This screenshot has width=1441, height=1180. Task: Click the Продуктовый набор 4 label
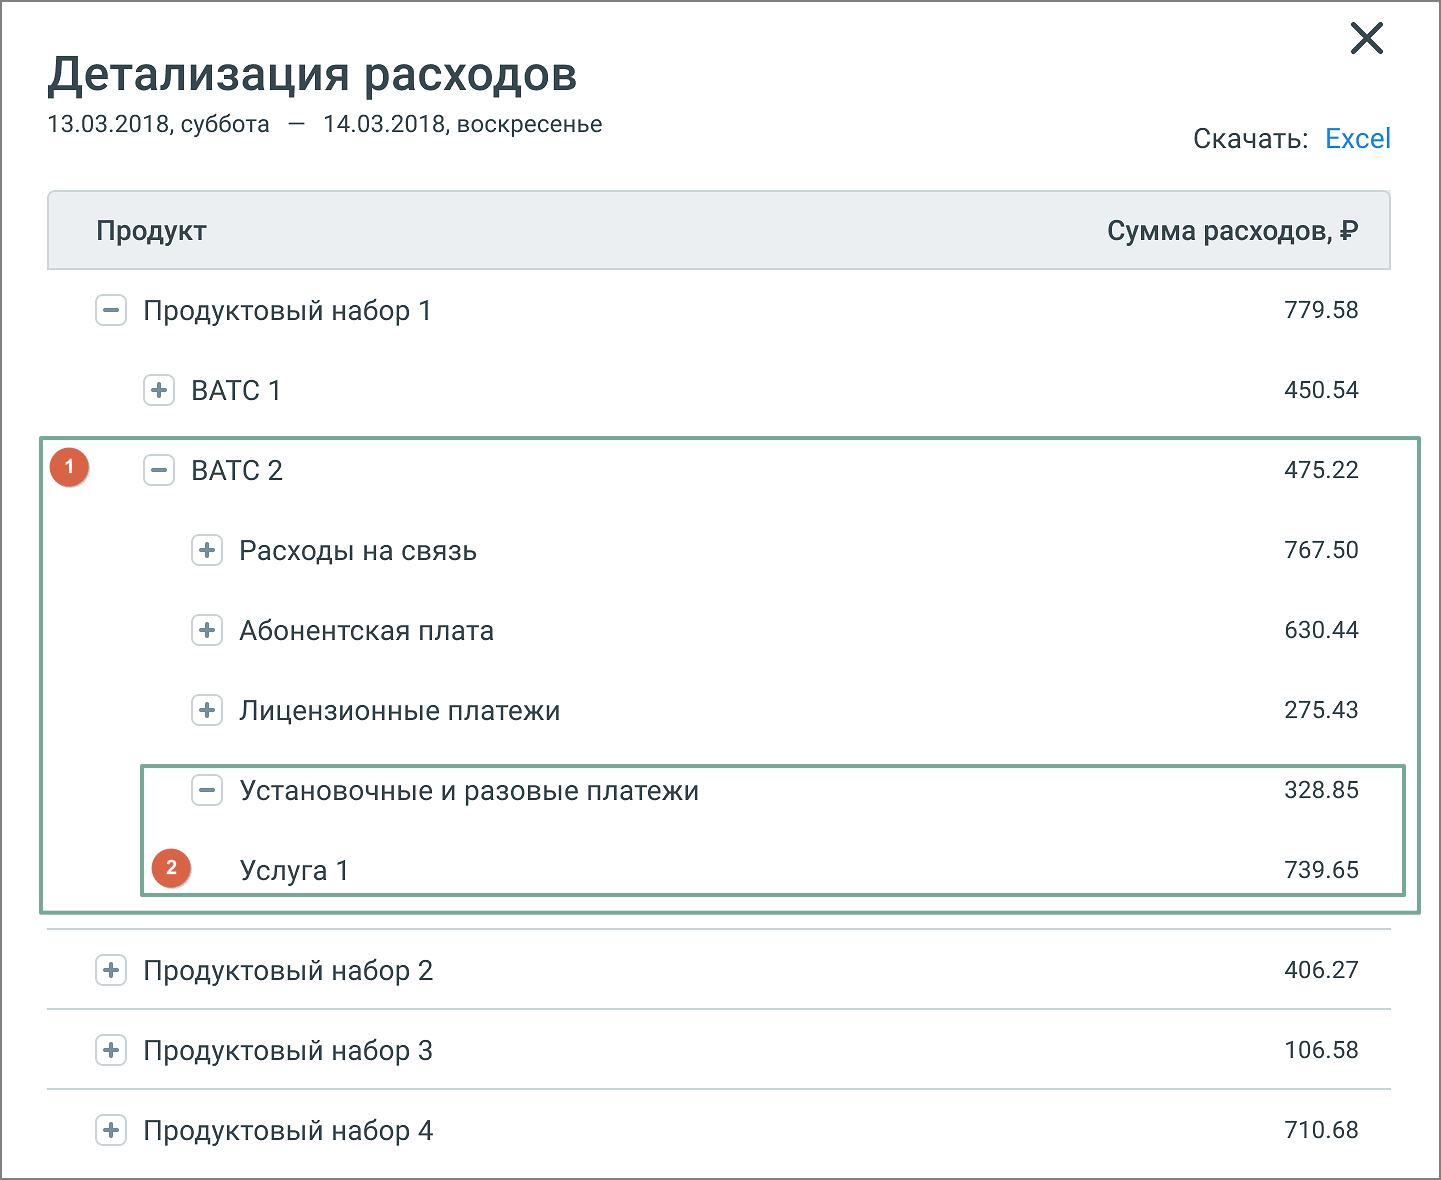288,1131
